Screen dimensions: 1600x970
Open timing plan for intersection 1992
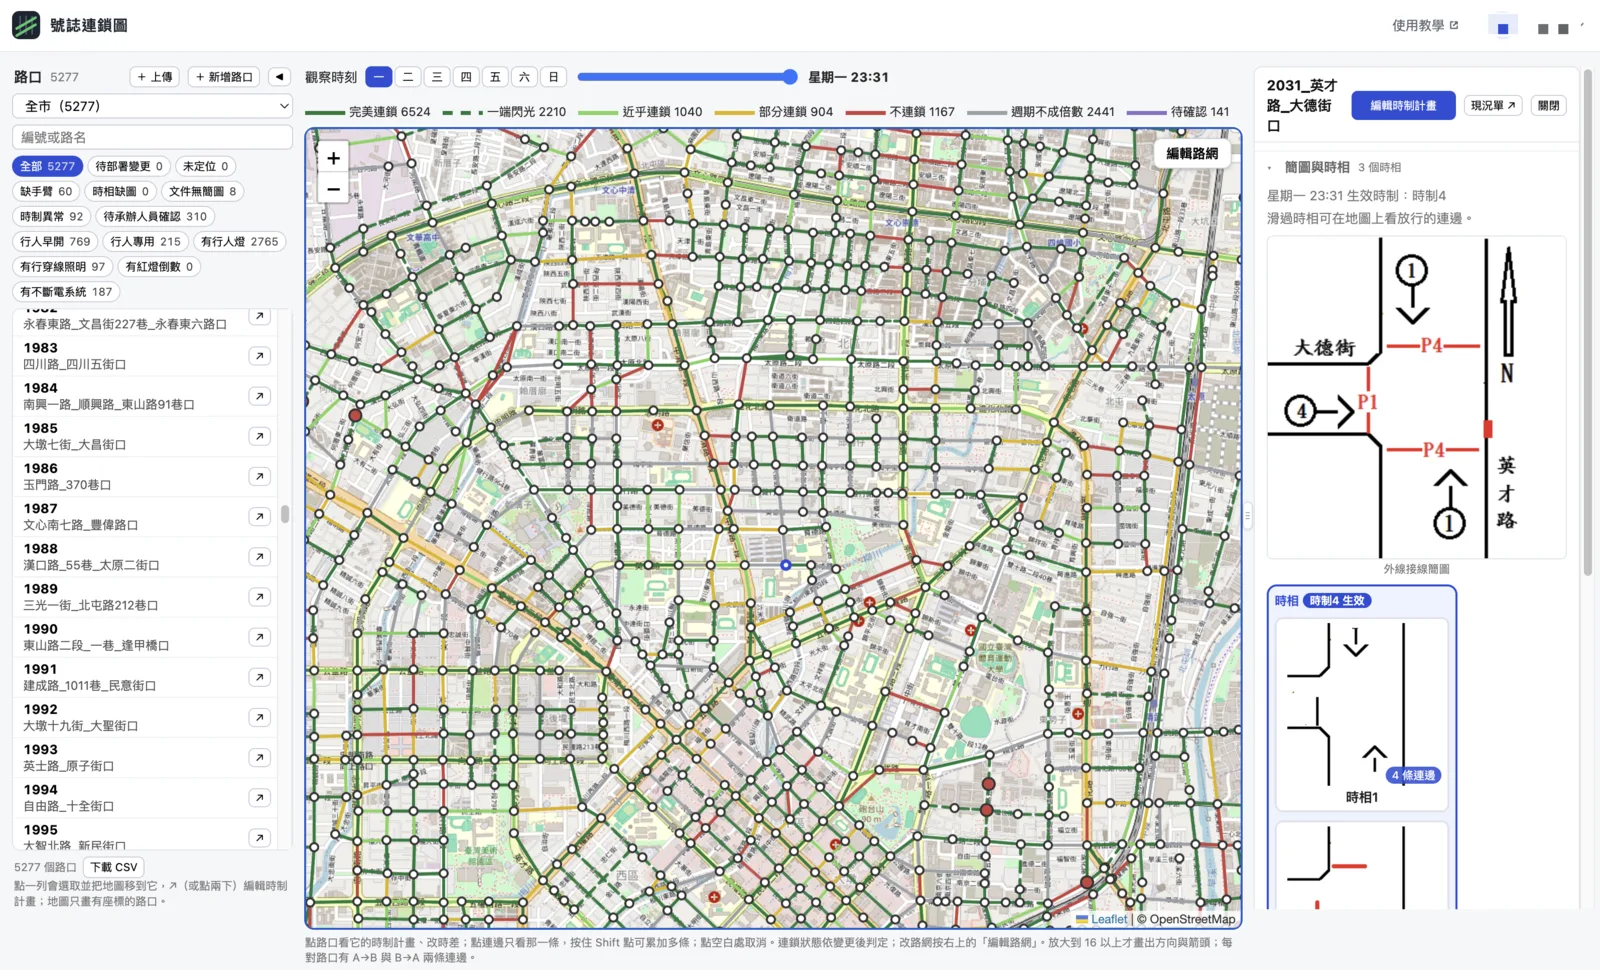click(x=259, y=717)
